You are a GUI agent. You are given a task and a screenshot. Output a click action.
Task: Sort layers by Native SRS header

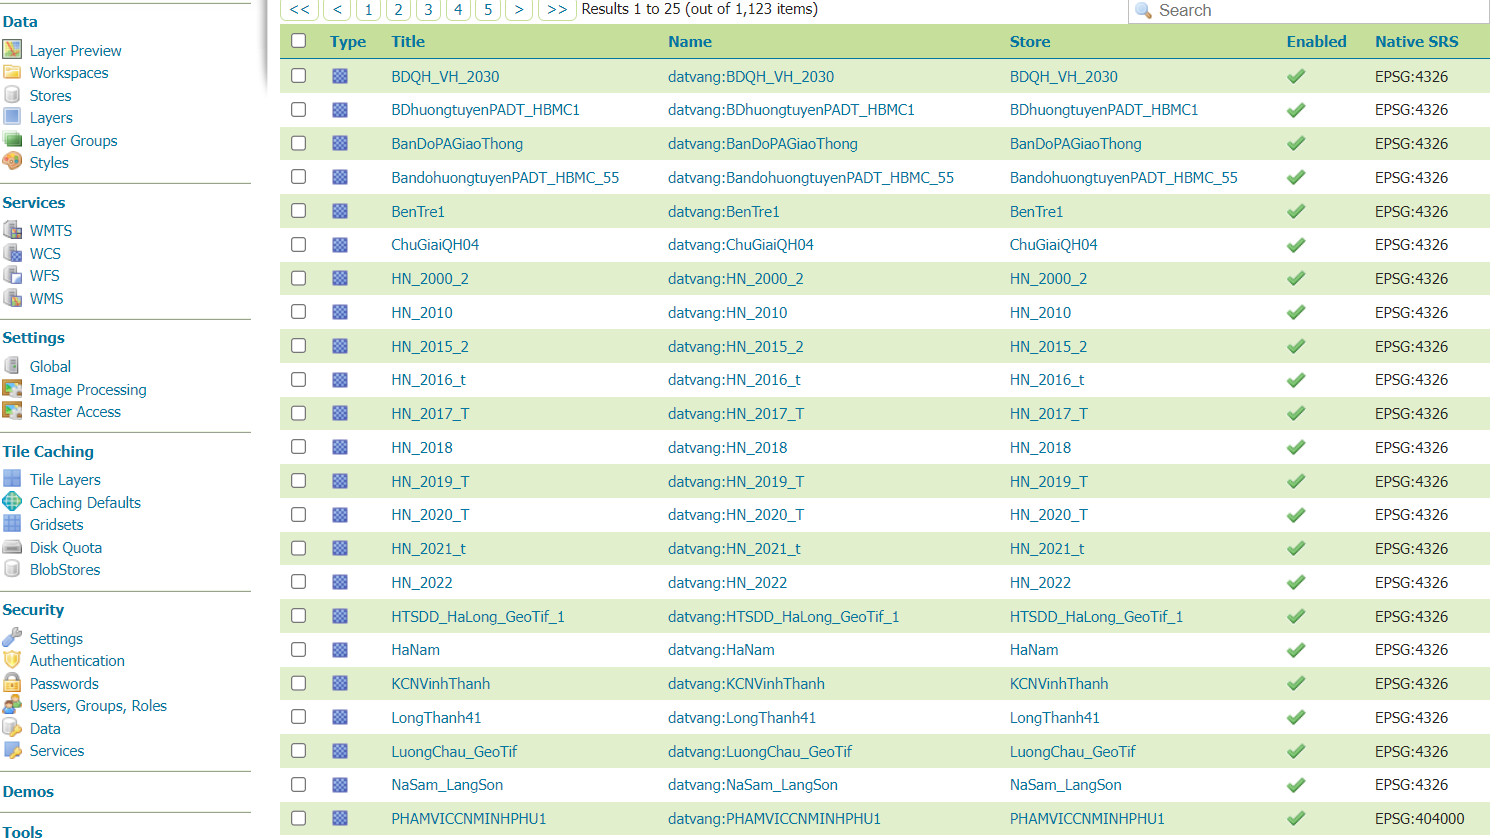tap(1416, 42)
